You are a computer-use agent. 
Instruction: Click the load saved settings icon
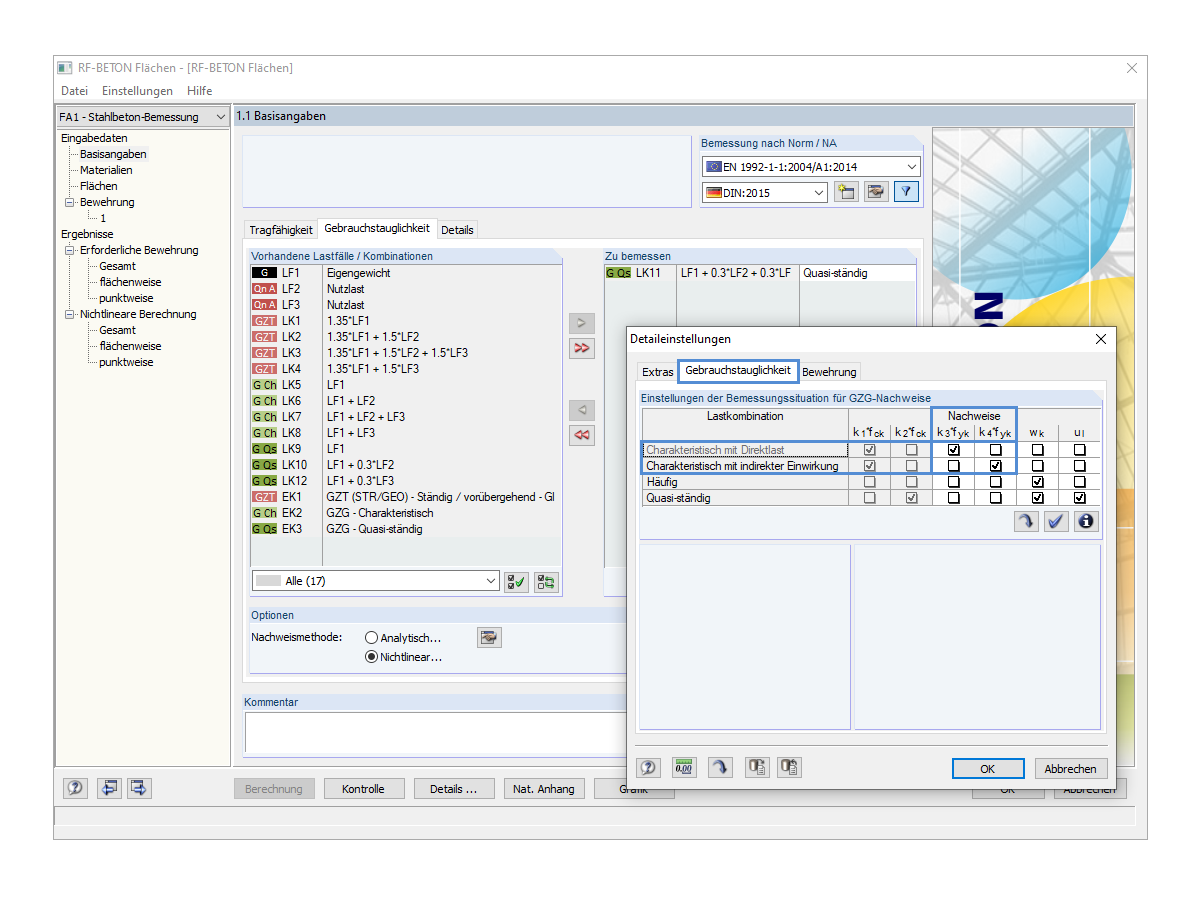[757, 768]
